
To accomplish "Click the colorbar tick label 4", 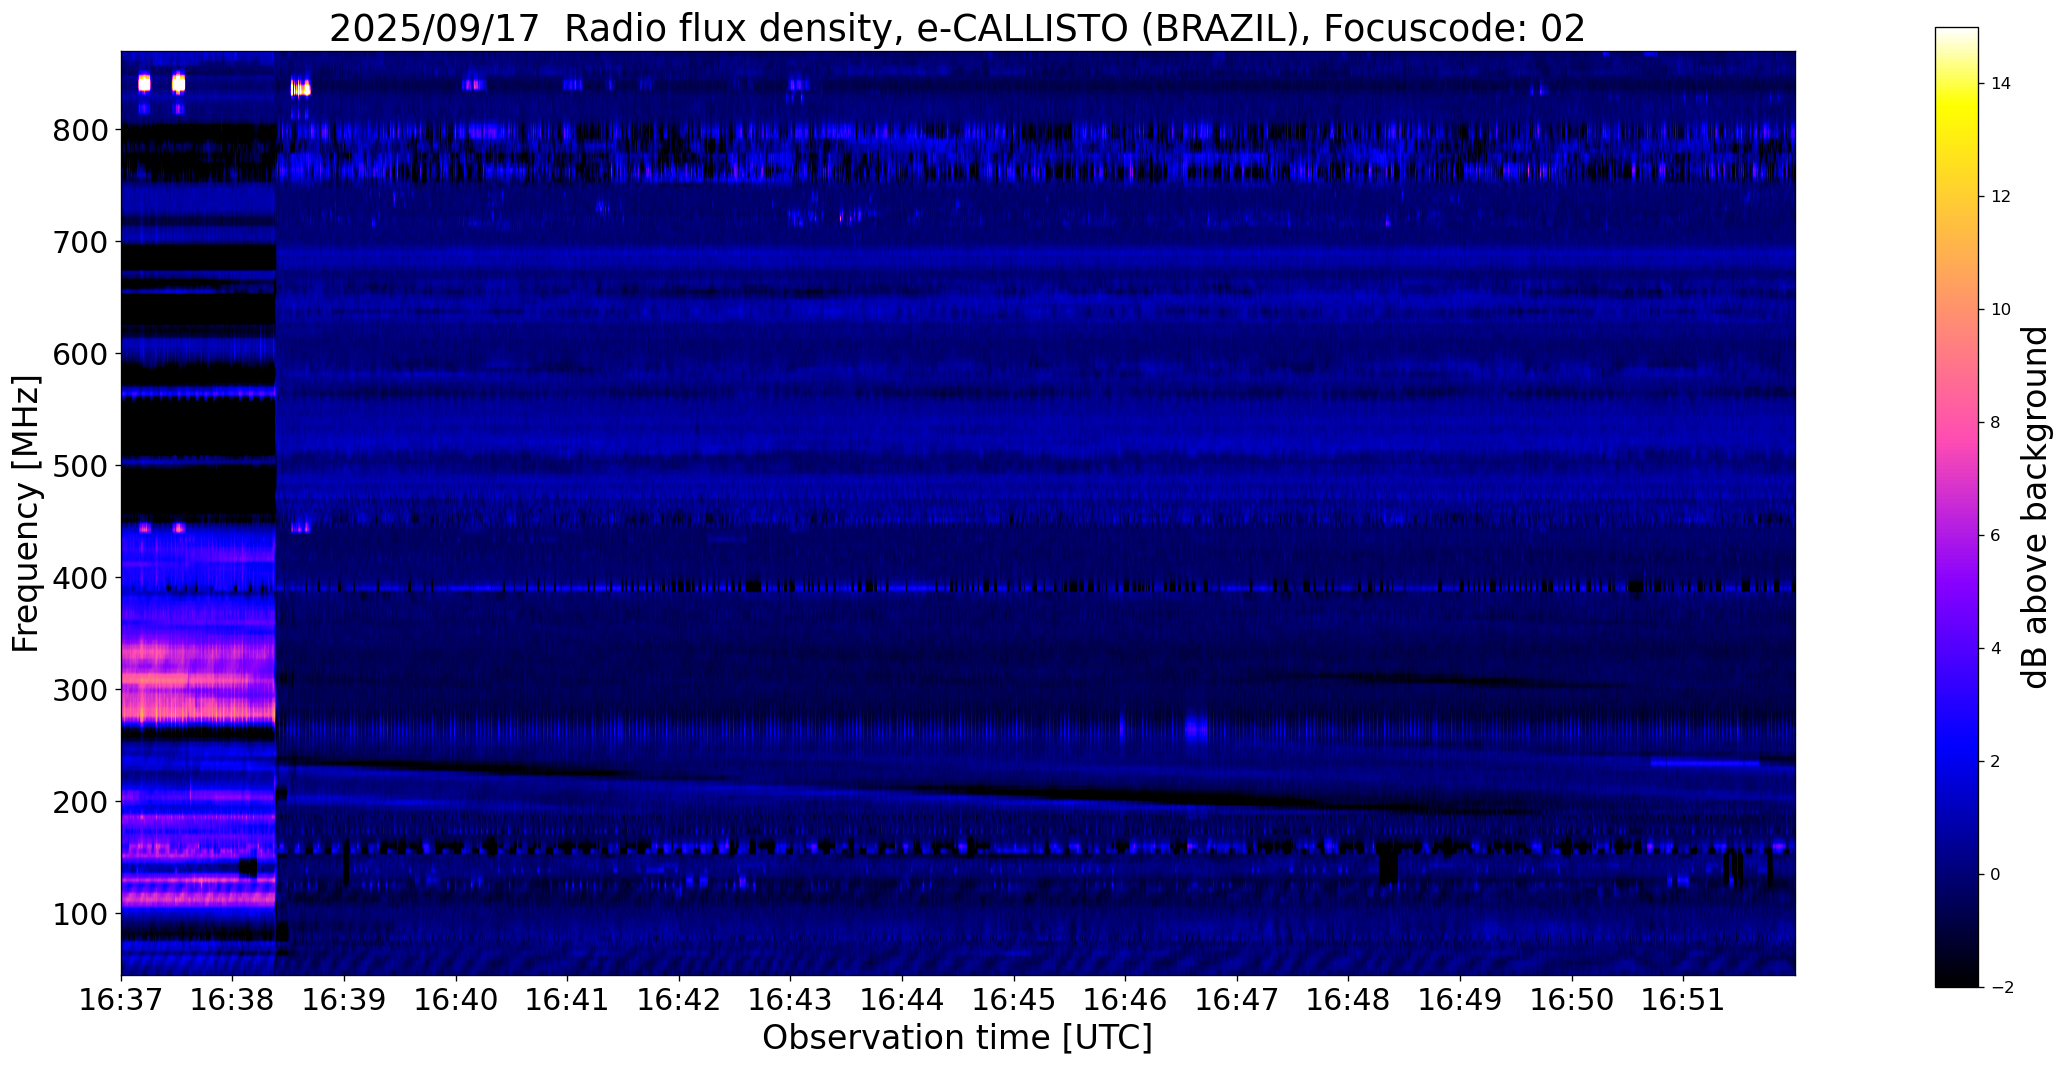I will [1995, 649].
